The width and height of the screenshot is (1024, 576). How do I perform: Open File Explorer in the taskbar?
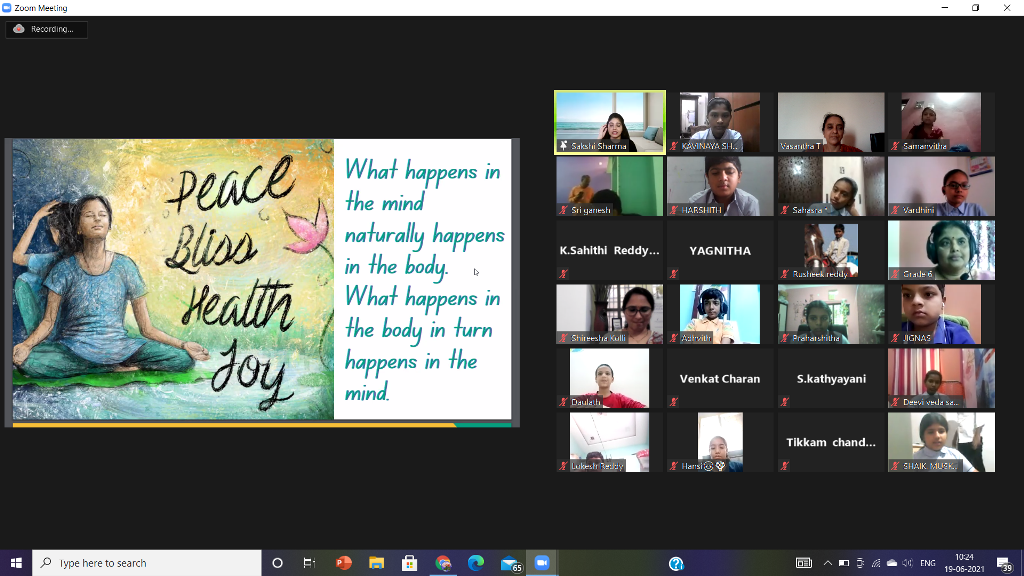[x=377, y=563]
